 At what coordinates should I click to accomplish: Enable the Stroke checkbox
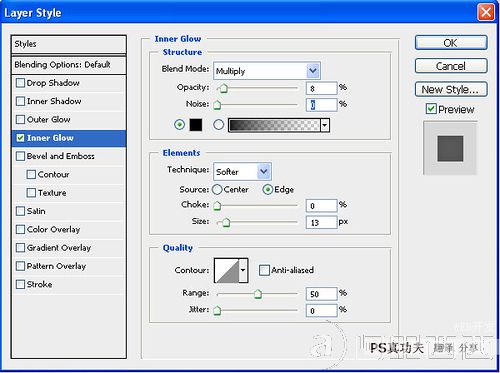coord(20,284)
